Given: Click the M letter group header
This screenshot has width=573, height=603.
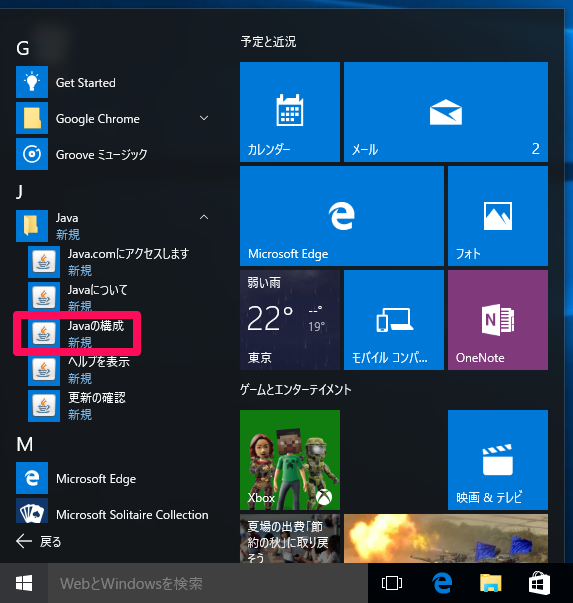Looking at the screenshot, I should tap(25, 444).
